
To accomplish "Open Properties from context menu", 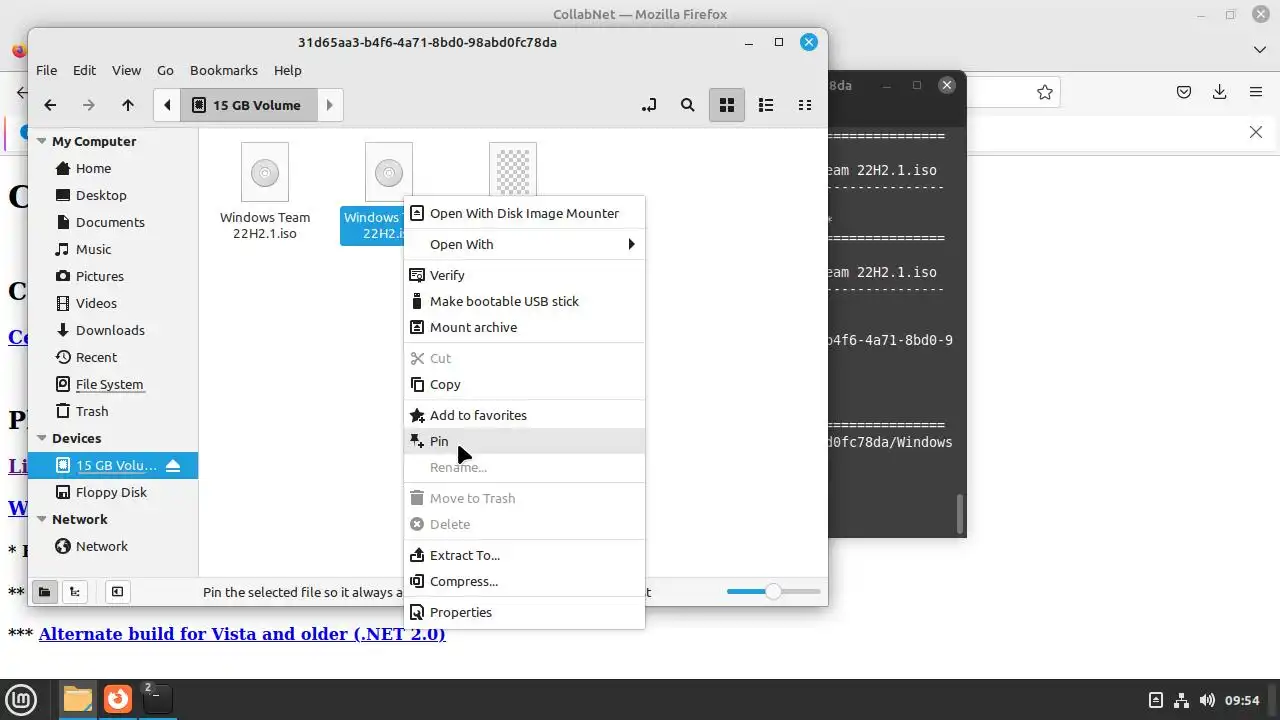I will [524, 612].
